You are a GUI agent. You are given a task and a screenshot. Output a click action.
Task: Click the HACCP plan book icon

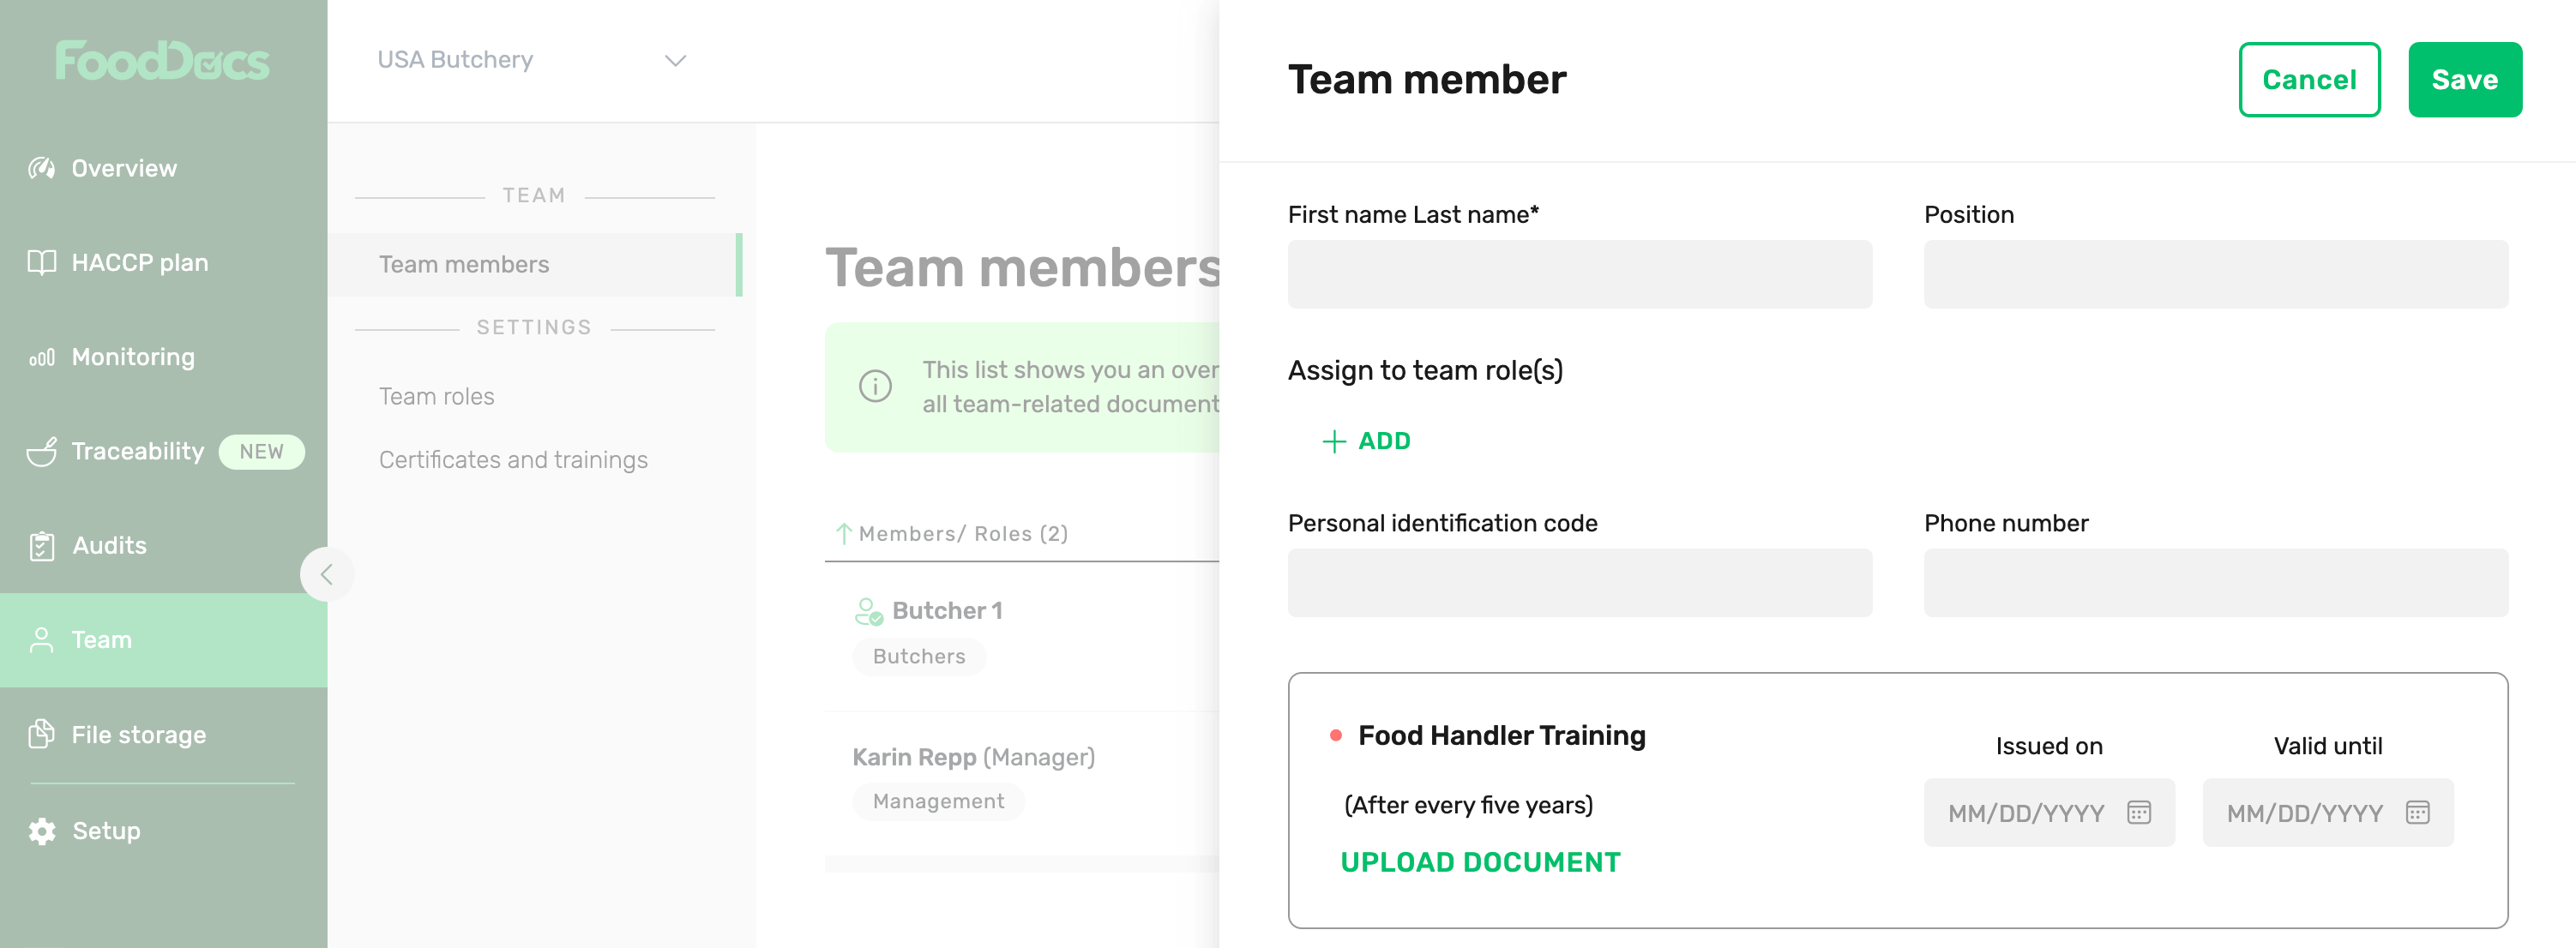click(42, 263)
